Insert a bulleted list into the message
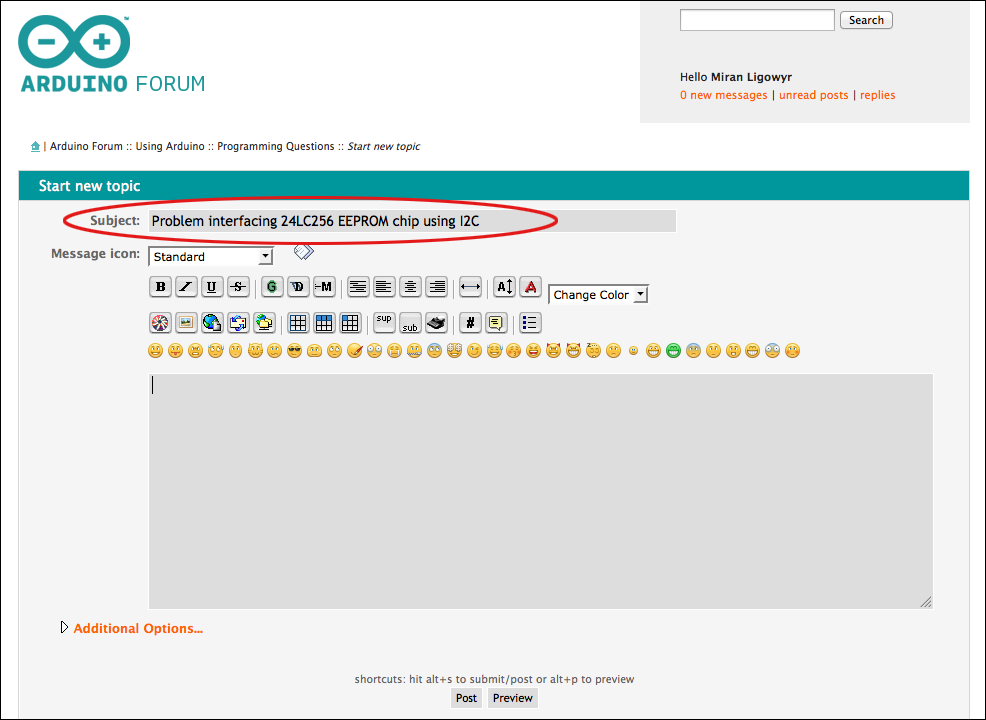 coord(529,323)
